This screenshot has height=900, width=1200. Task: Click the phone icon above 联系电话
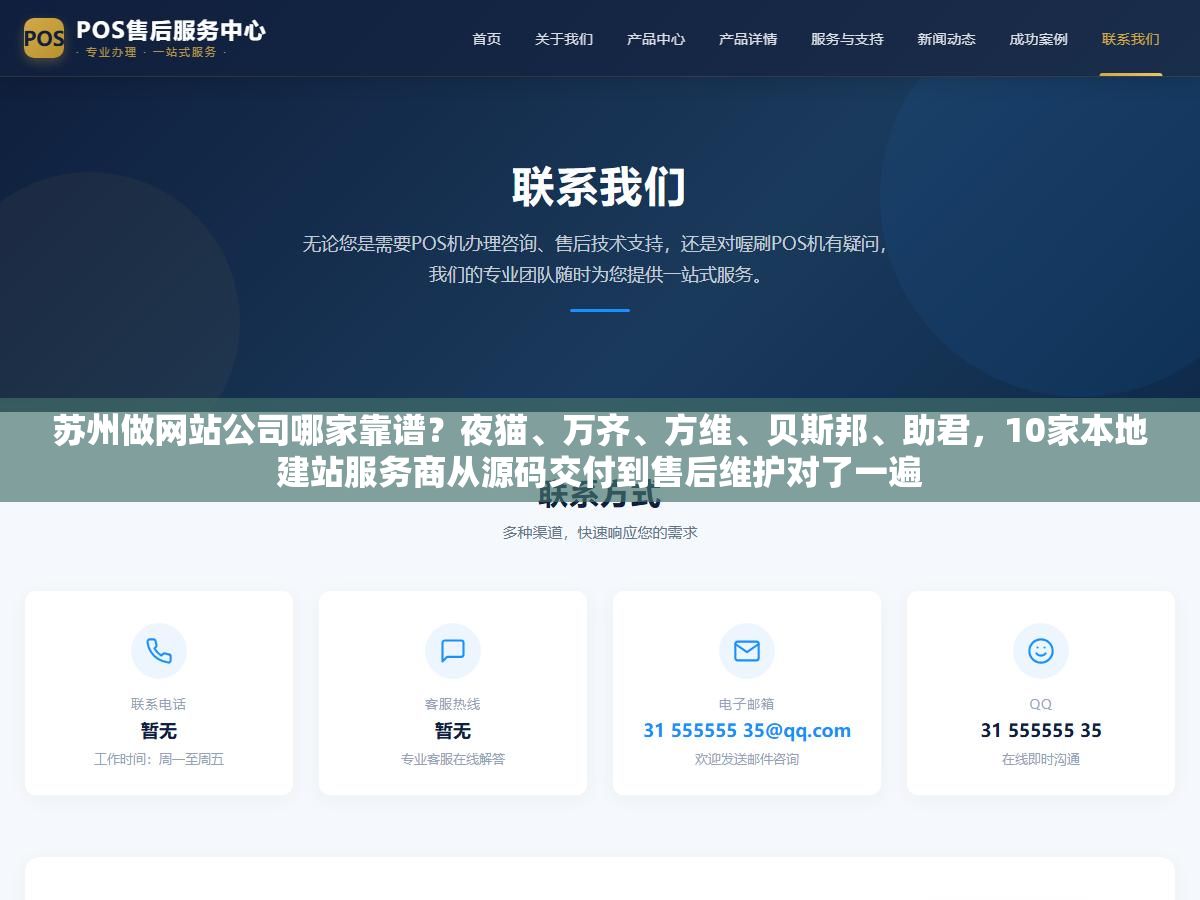tap(159, 651)
